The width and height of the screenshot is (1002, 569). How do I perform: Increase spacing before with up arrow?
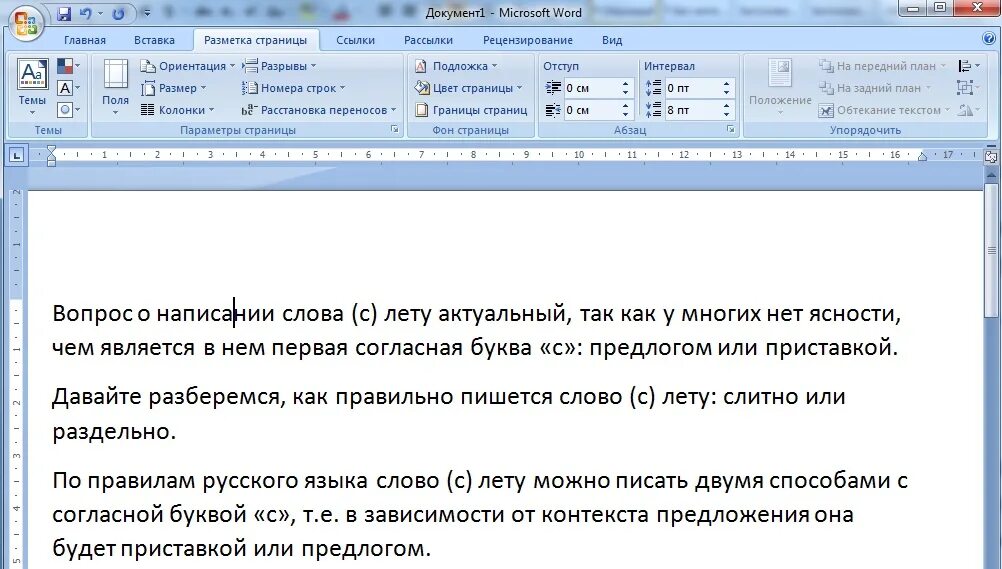727,84
